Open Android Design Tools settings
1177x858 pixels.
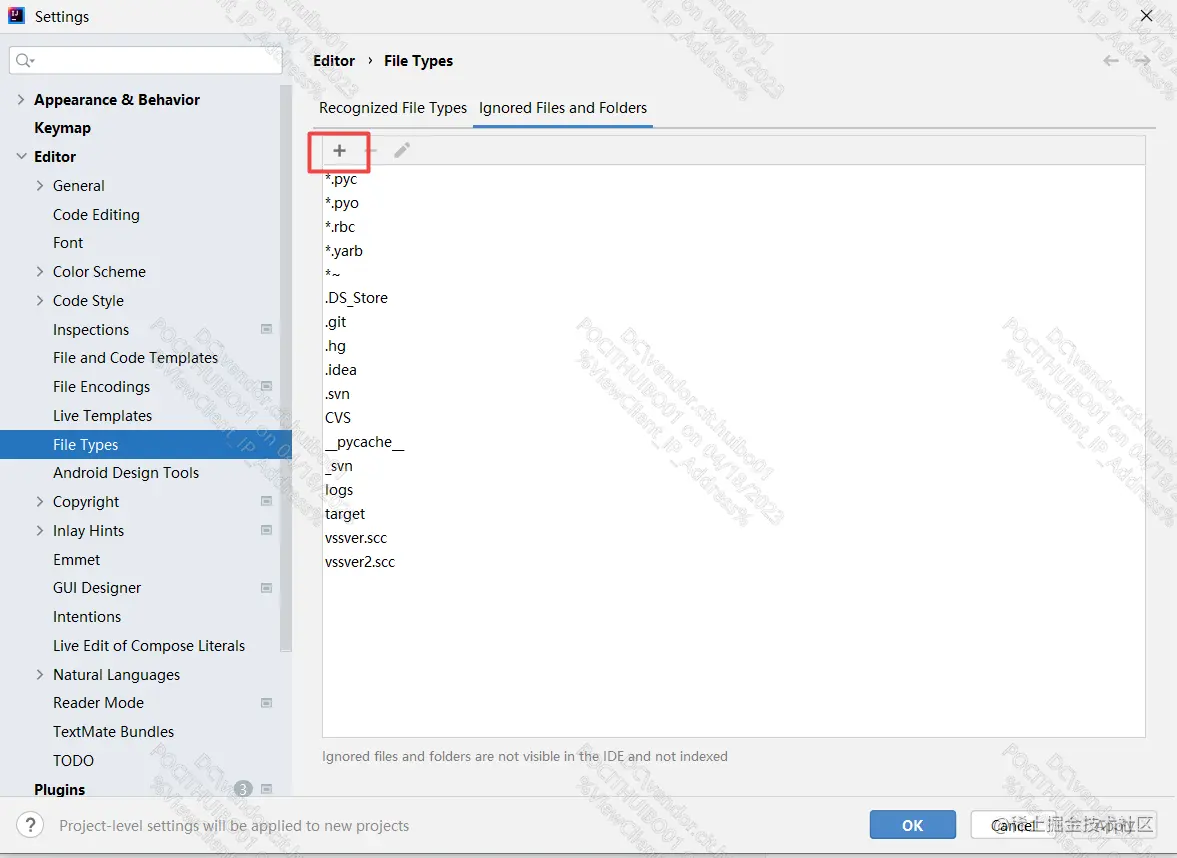125,473
